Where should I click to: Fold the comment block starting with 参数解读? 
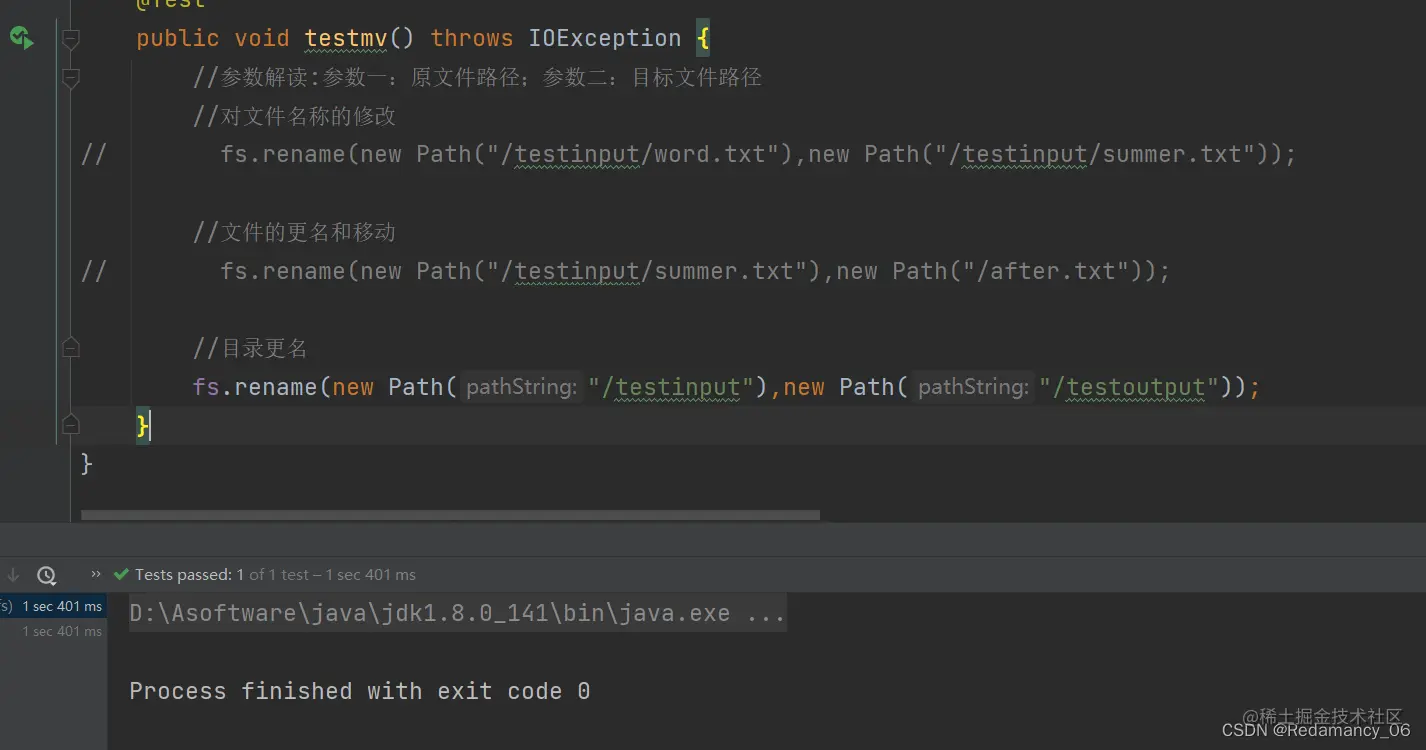70,78
